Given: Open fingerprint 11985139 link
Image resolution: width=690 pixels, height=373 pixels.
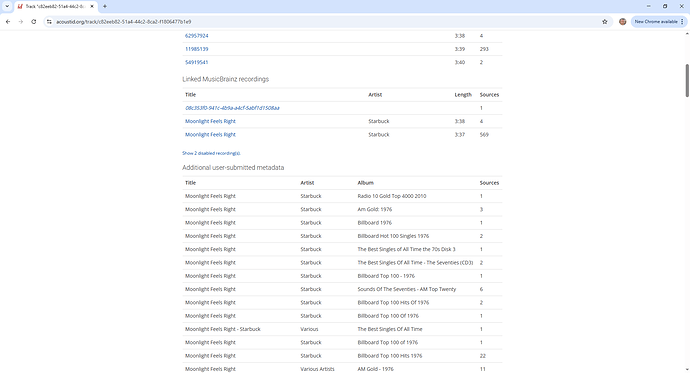Looking at the screenshot, I should [x=197, y=49].
